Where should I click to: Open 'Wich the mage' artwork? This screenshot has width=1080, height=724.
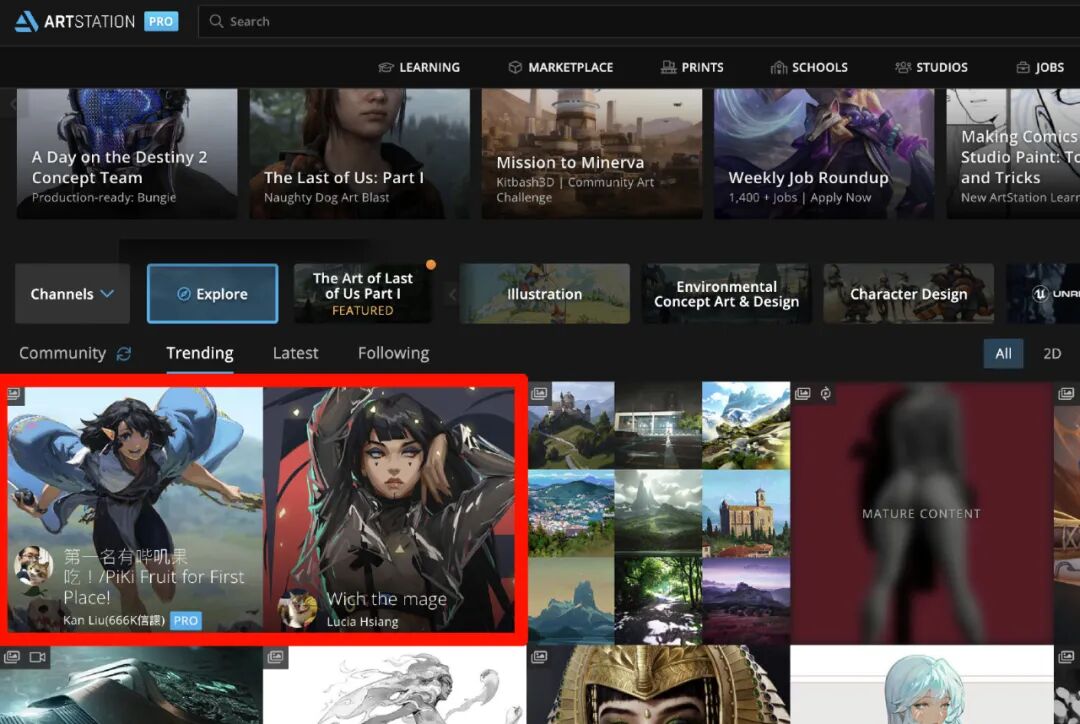389,509
